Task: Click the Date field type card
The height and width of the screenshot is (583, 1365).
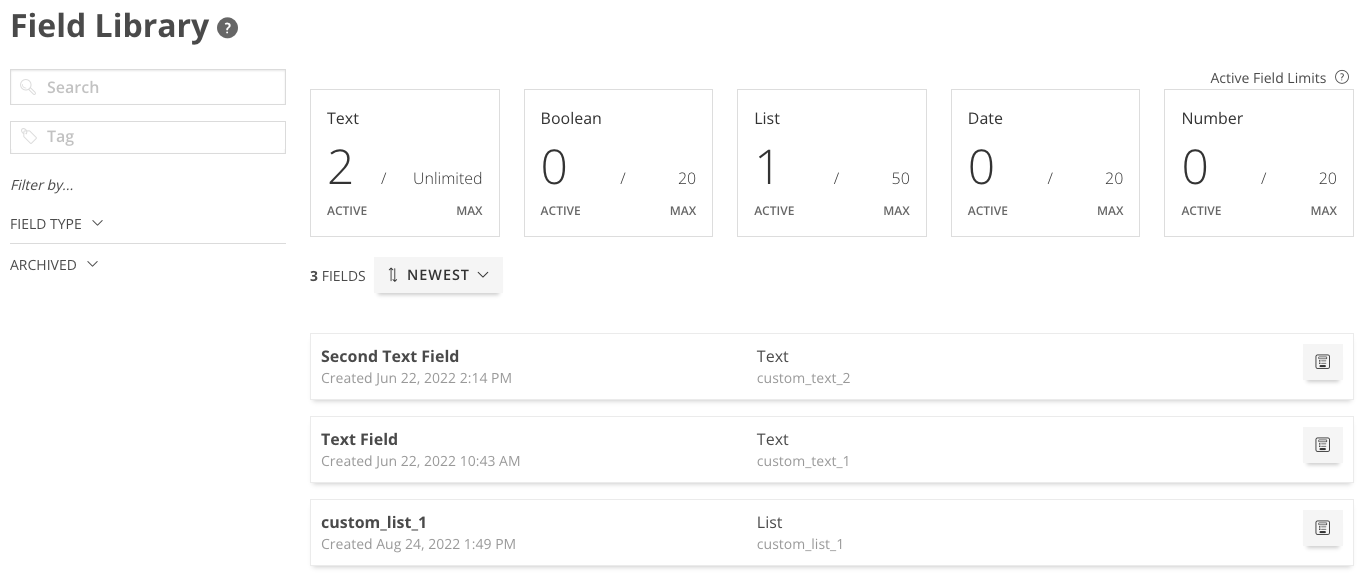Action: [x=1045, y=161]
